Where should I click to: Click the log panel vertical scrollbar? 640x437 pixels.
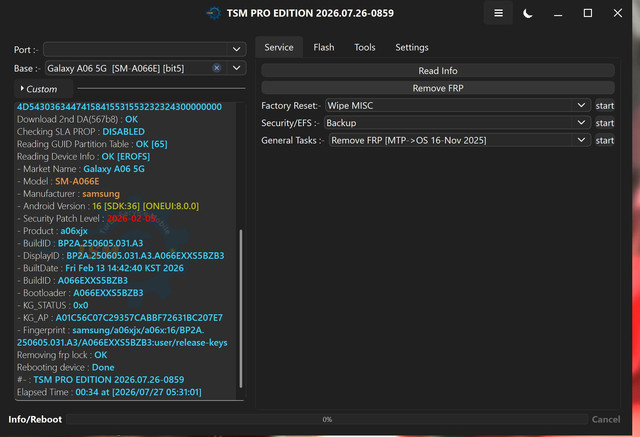(241, 308)
